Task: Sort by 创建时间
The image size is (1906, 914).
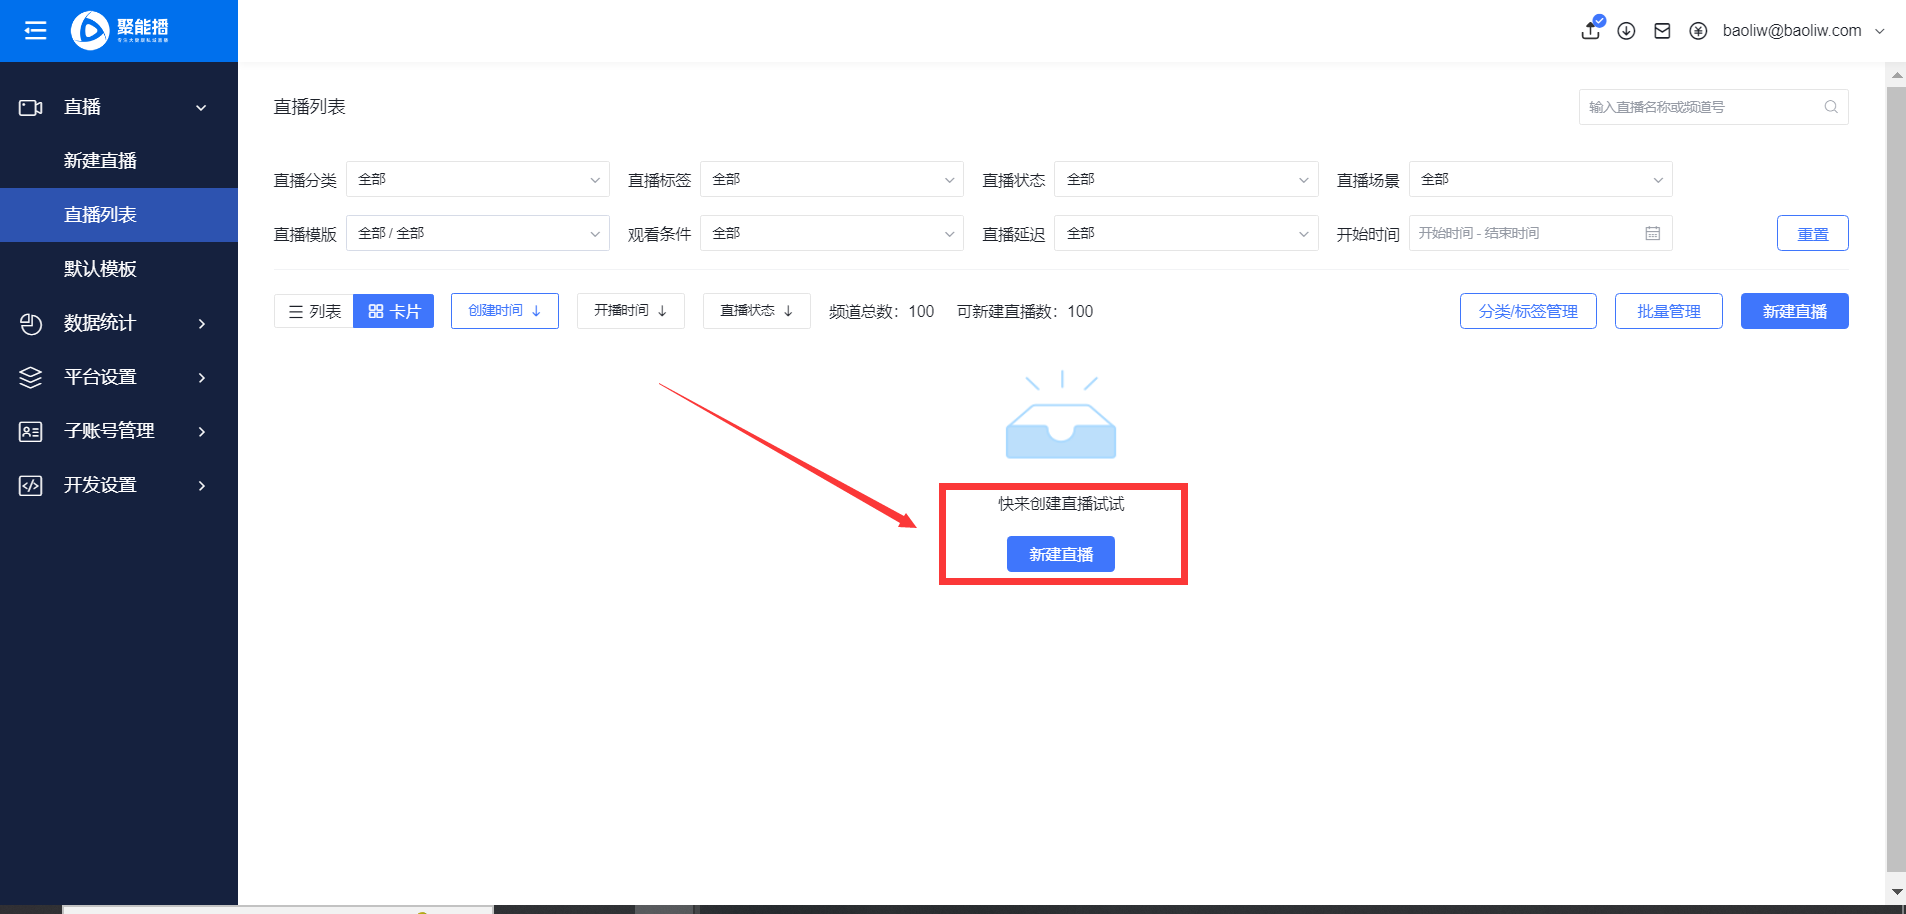Action: point(505,311)
